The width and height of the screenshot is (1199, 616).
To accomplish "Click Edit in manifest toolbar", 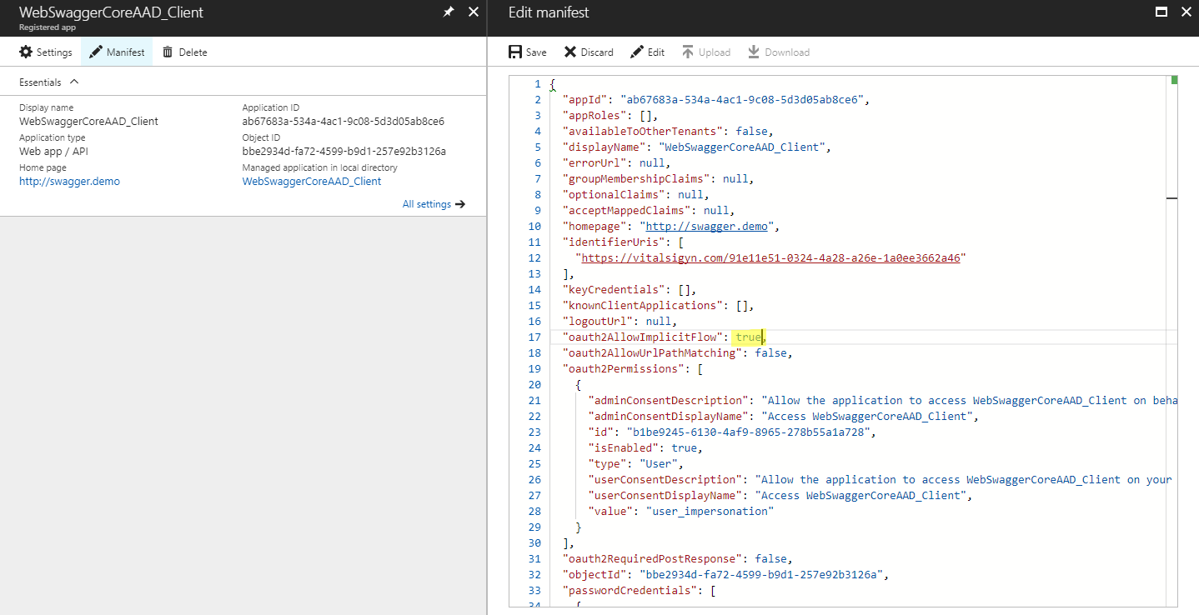I will pyautogui.click(x=647, y=52).
